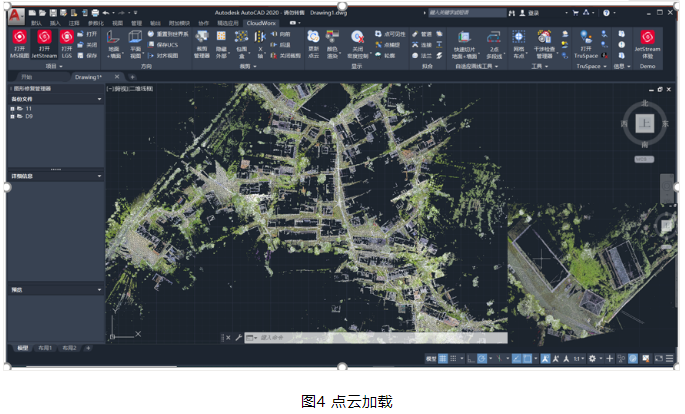
Task: Open the Section Manager tool
Action: coord(201,42)
